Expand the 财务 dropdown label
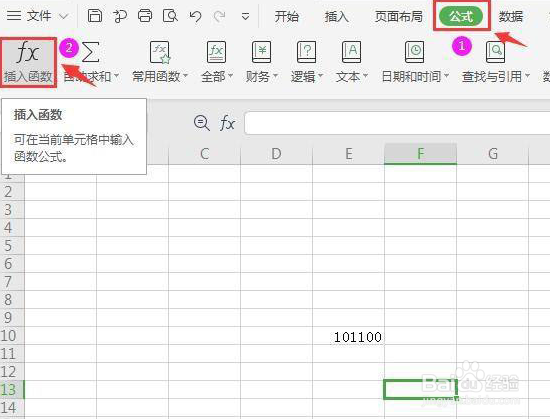The image size is (550, 419). click(x=262, y=76)
